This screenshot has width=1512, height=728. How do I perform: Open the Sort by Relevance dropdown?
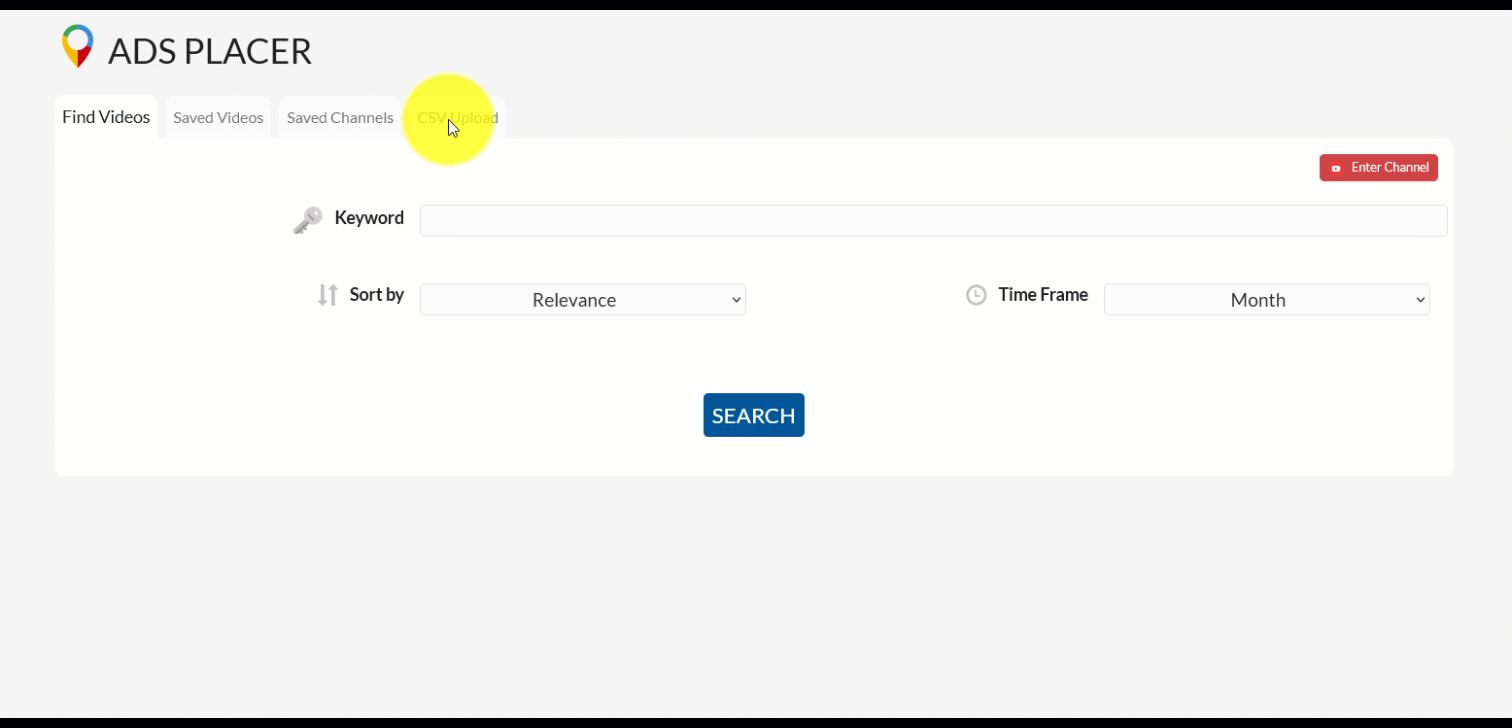pos(582,300)
